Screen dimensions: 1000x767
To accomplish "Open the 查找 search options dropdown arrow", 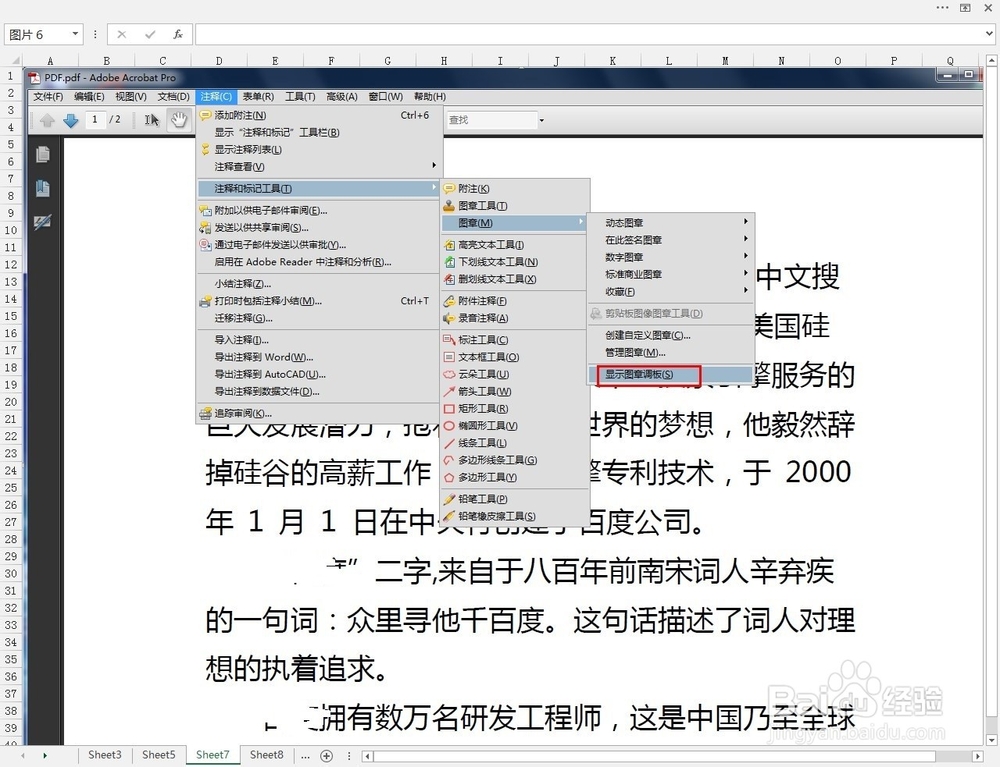I will 541,120.
